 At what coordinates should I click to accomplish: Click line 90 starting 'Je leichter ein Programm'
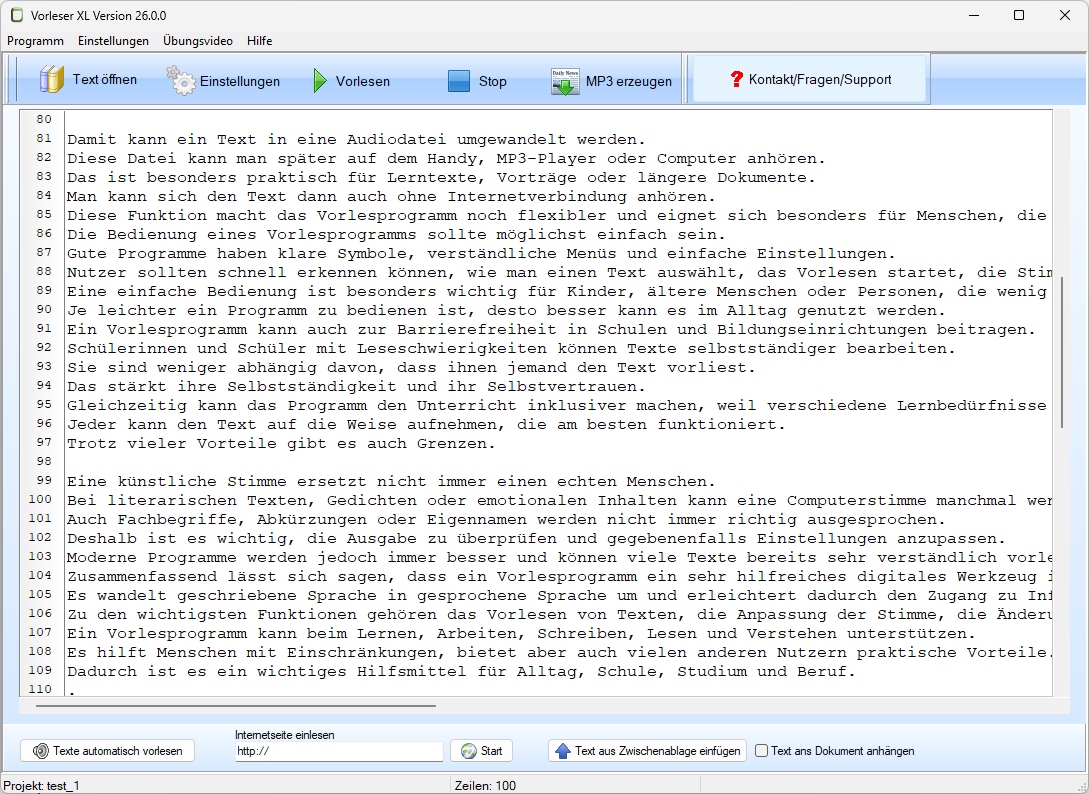tap(507, 311)
